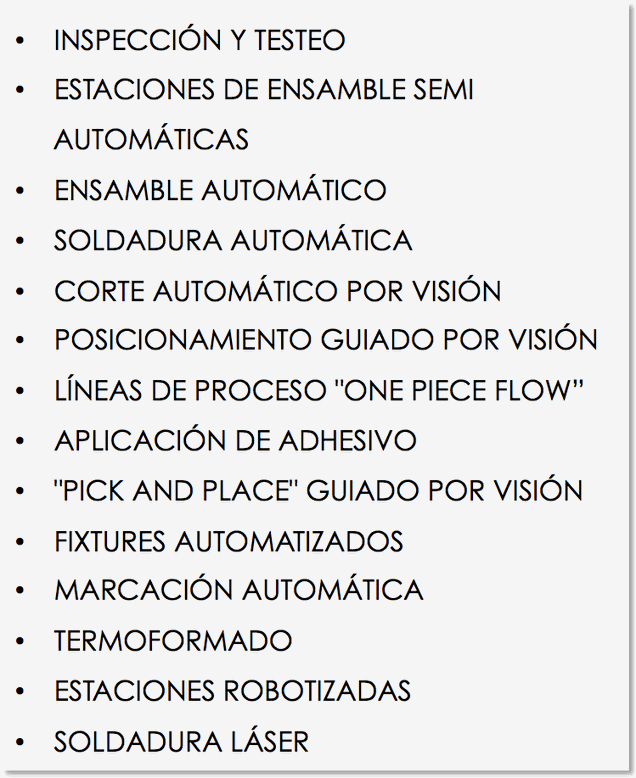Click the bullet before SOLDADURA LÁSER
The width and height of the screenshot is (636, 778).
coord(20,742)
